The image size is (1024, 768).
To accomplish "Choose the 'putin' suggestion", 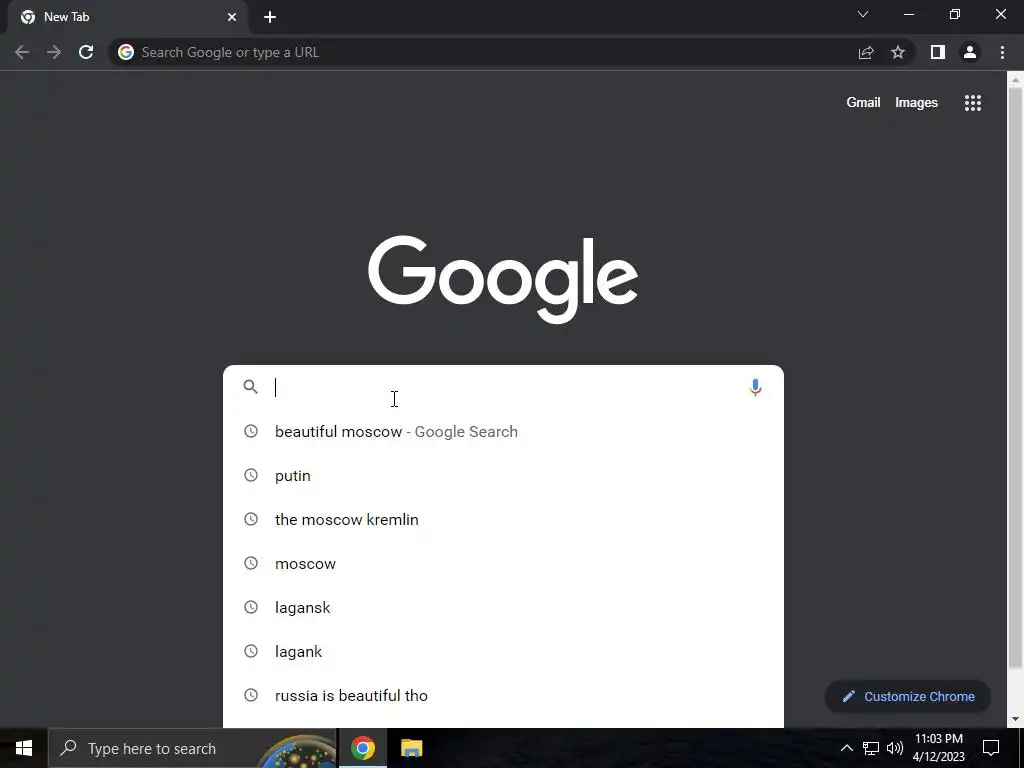I will [x=503, y=475].
